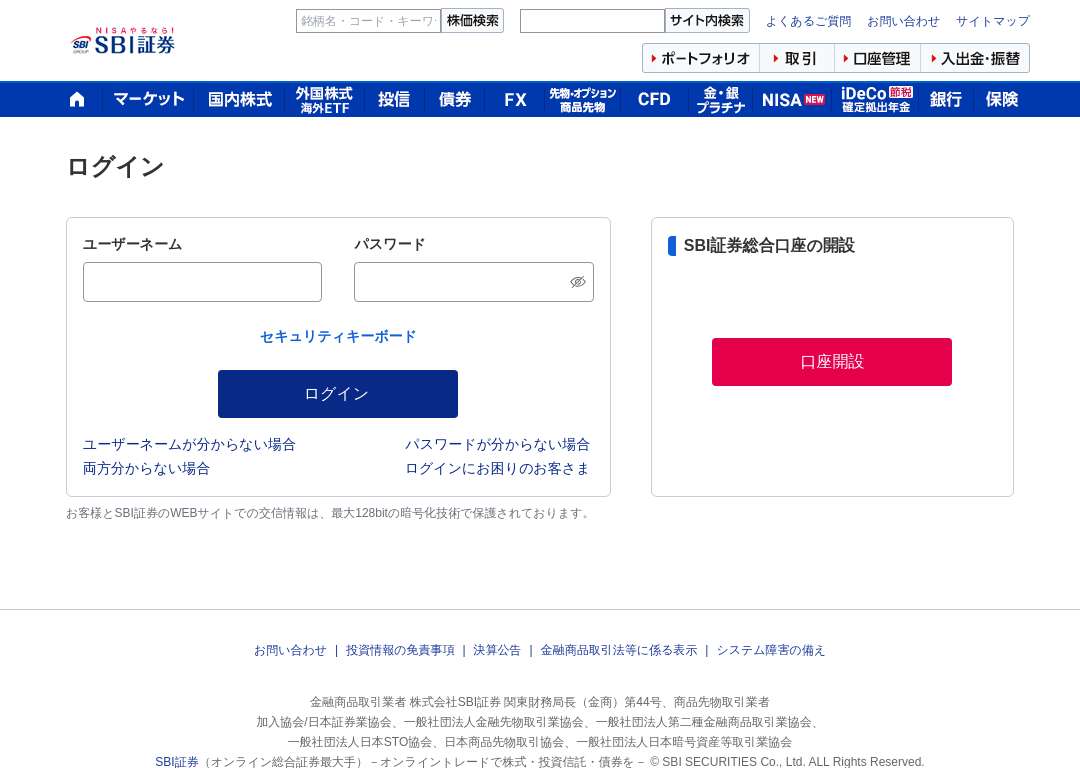
Task: Open システム障害の備え footer link
Action: (x=771, y=650)
